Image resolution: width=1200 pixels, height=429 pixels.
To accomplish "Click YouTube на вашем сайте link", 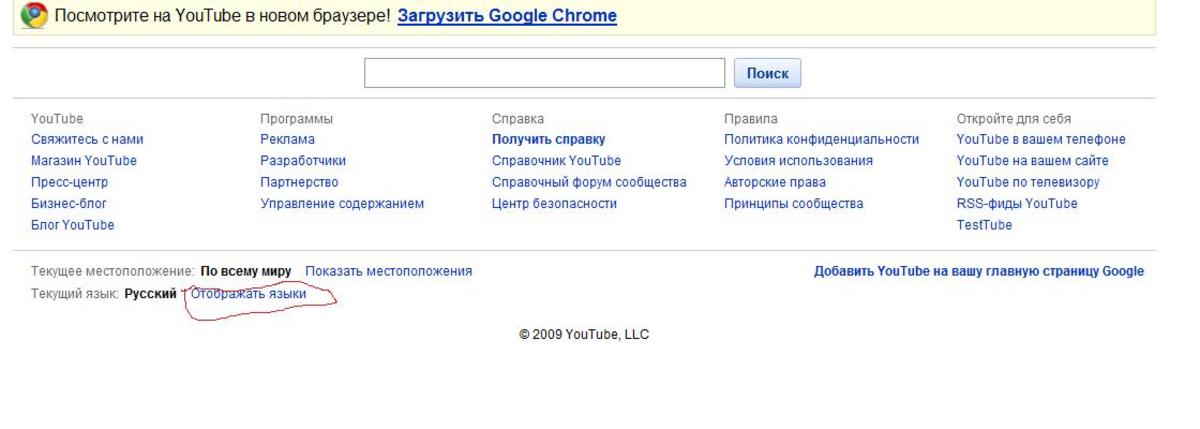I will (x=1033, y=161).
